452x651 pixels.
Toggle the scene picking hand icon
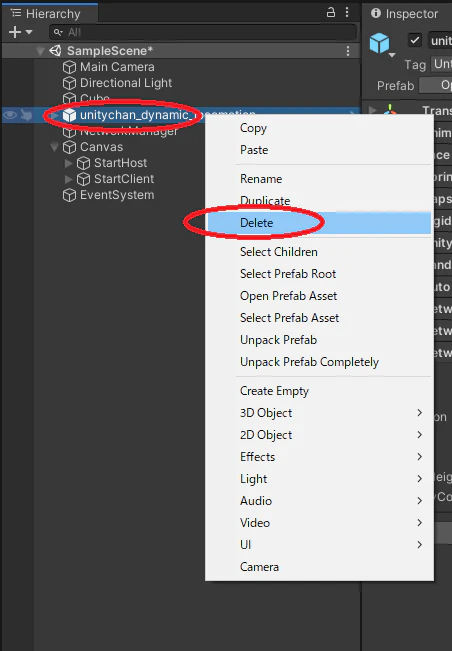click(x=26, y=115)
